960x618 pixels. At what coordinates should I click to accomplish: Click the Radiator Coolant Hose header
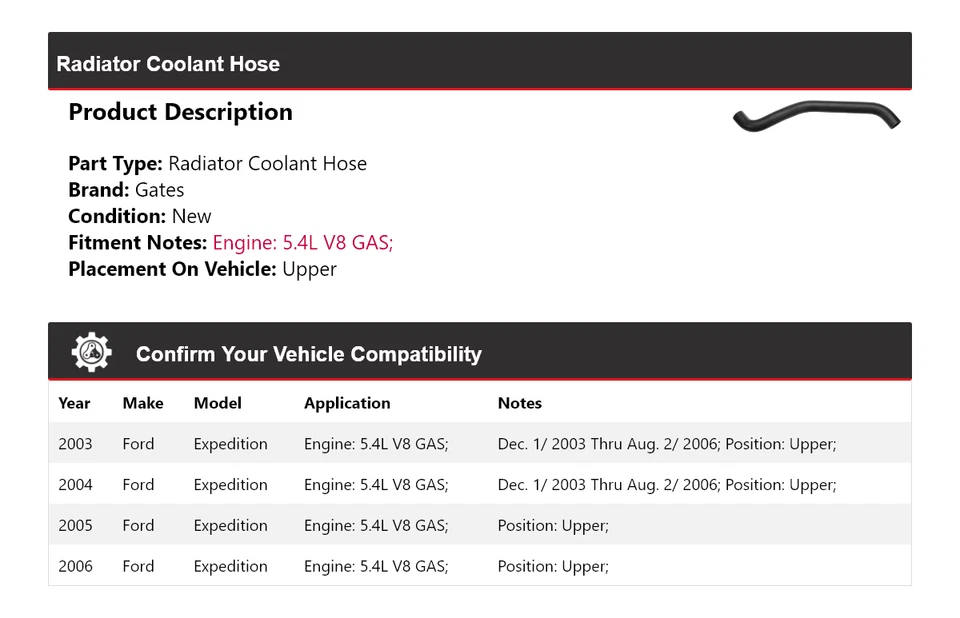168,64
